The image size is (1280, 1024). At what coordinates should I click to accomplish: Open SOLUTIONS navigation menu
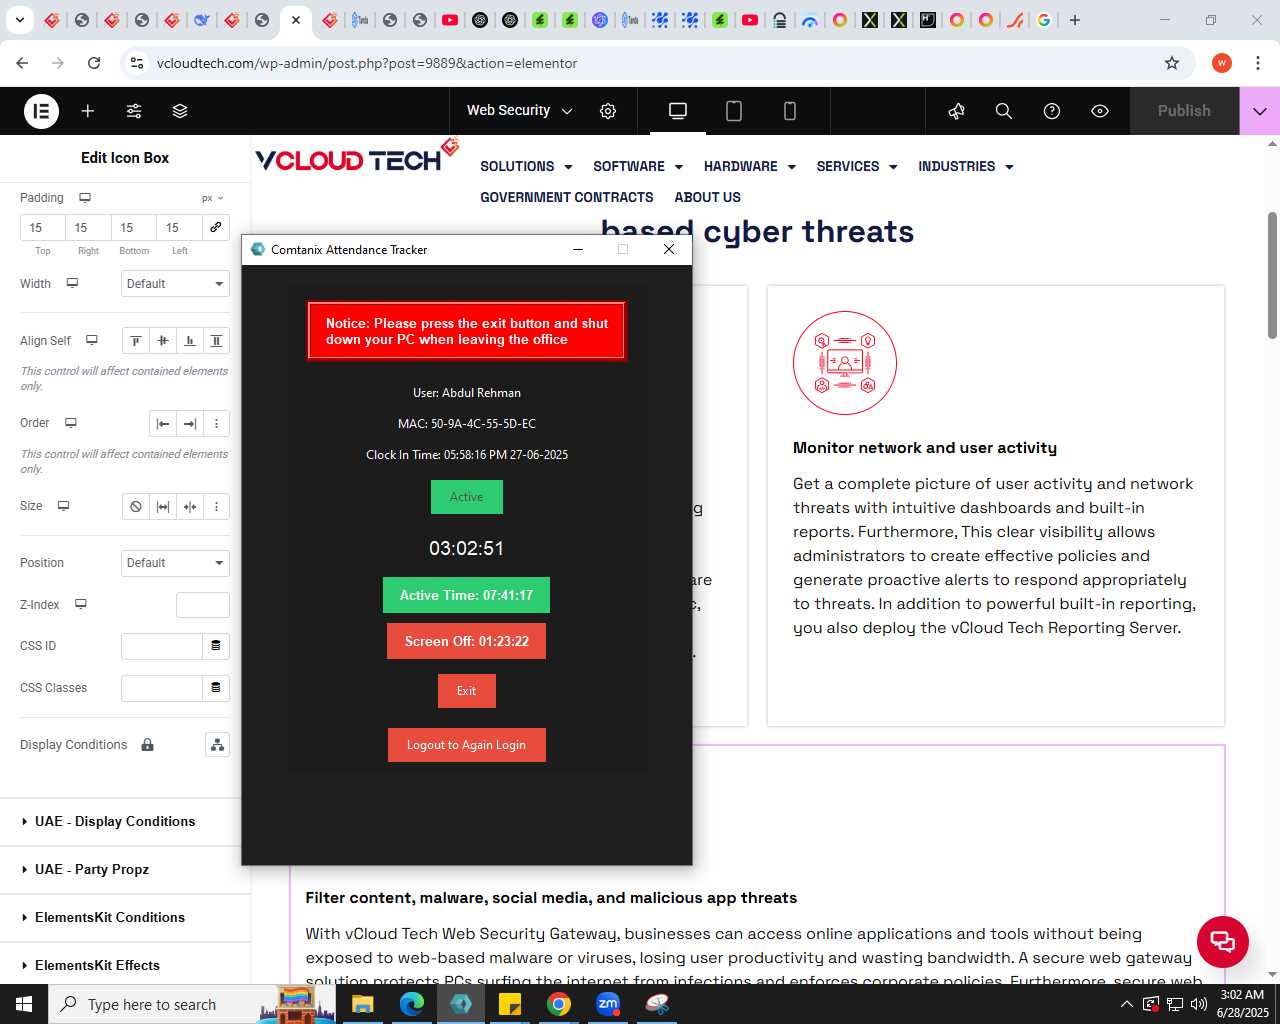[x=526, y=166]
